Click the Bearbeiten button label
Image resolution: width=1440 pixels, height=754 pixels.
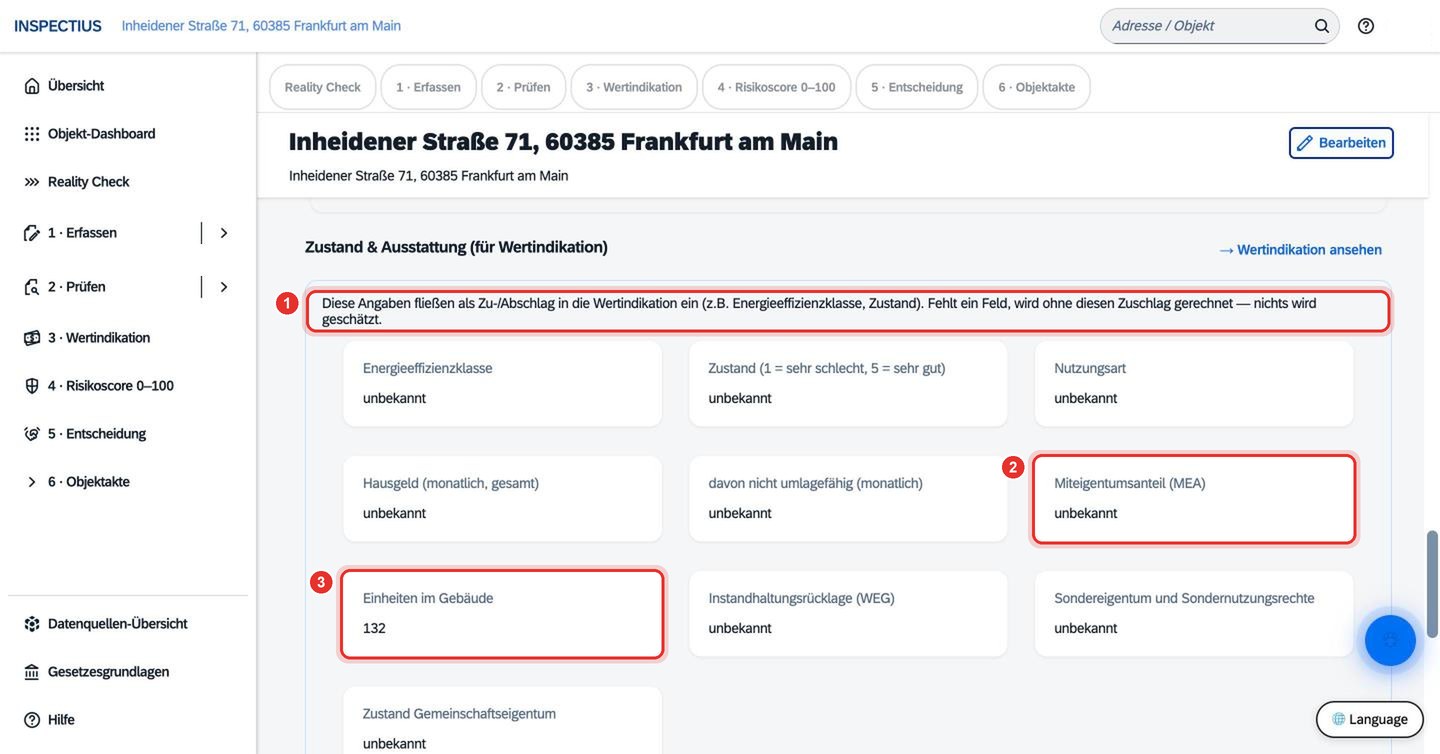[1352, 143]
